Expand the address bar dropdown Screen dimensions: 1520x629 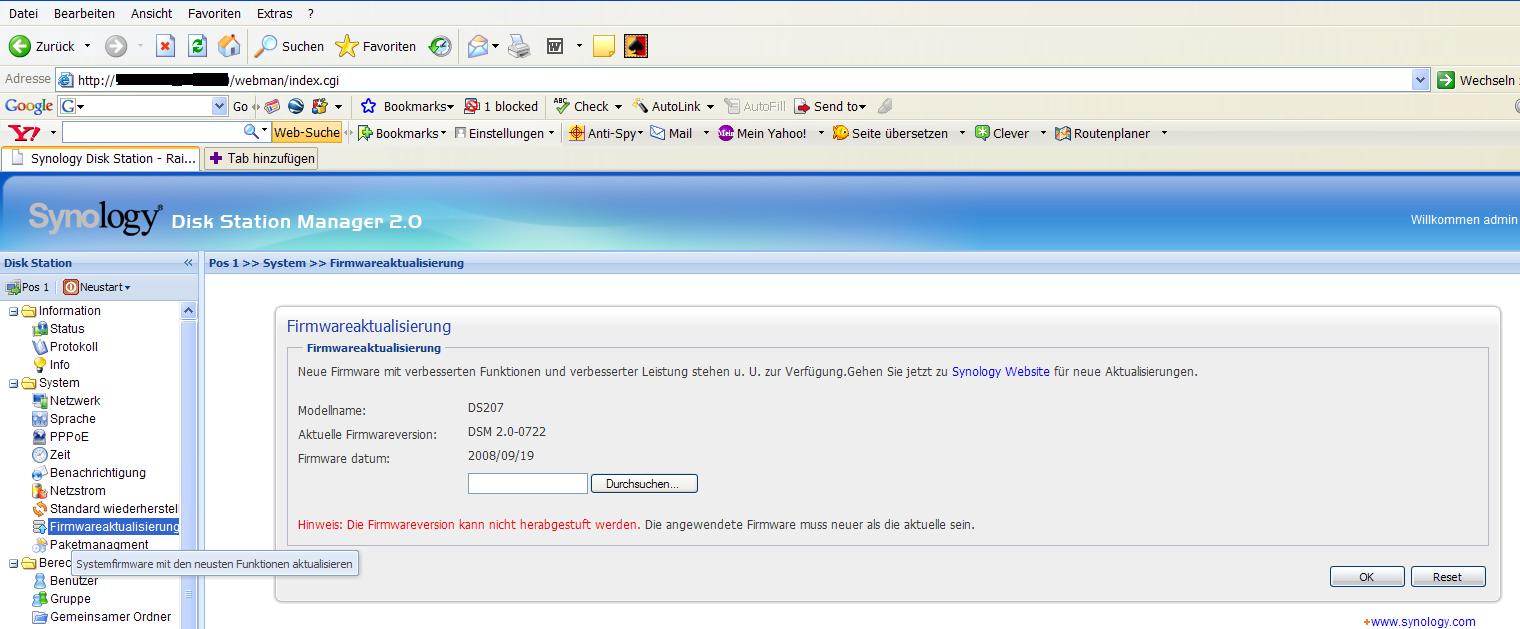coord(1421,80)
